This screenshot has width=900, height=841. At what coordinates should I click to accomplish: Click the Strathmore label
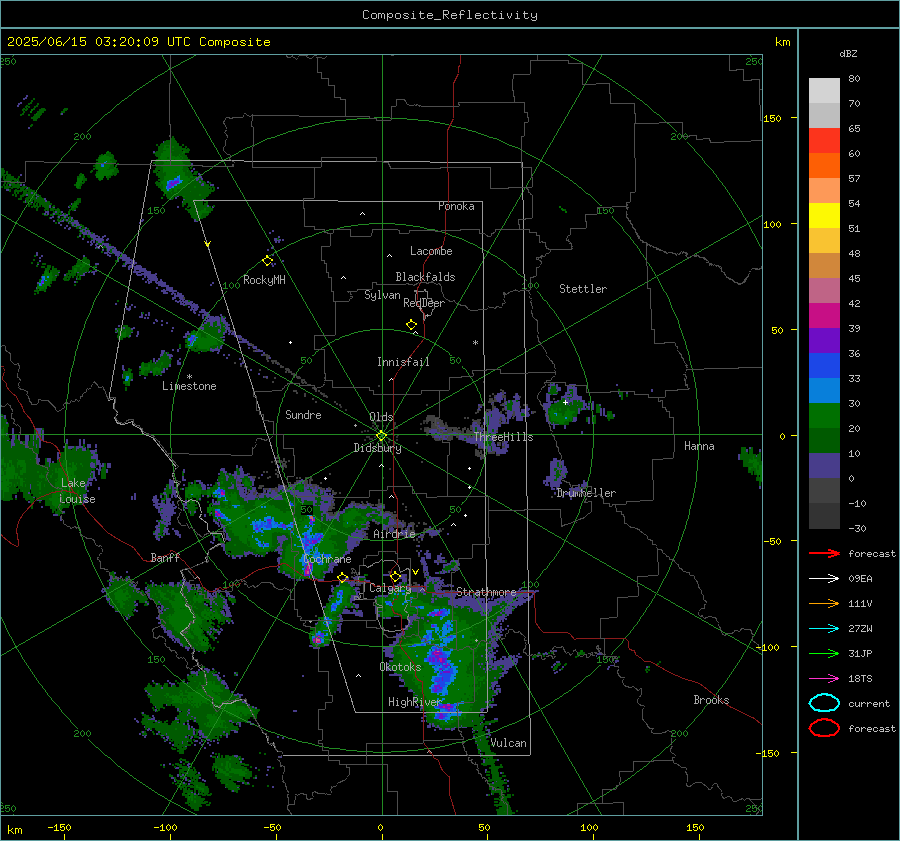[x=486, y=592]
